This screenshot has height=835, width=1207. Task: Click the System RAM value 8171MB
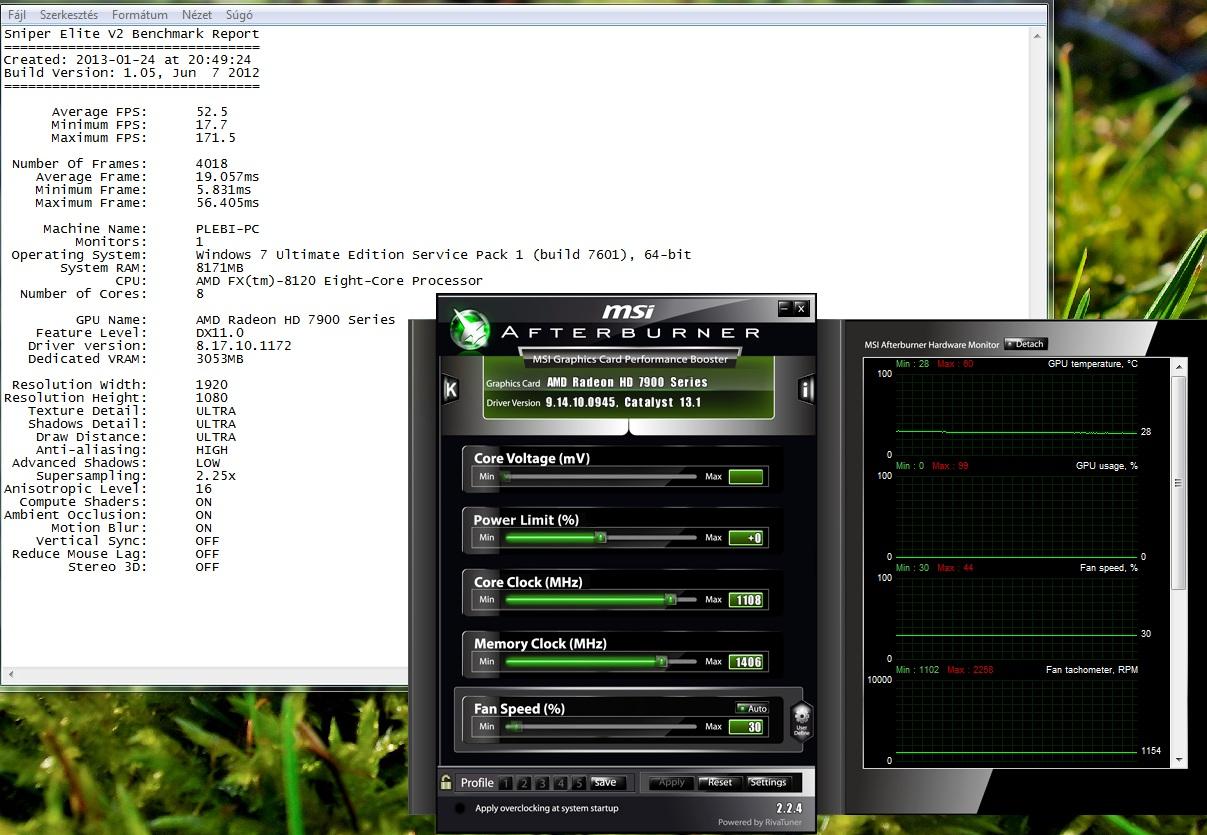pos(220,268)
